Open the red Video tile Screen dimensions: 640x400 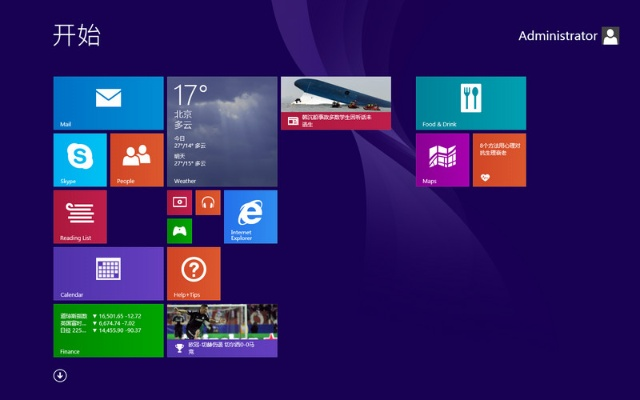(179, 202)
